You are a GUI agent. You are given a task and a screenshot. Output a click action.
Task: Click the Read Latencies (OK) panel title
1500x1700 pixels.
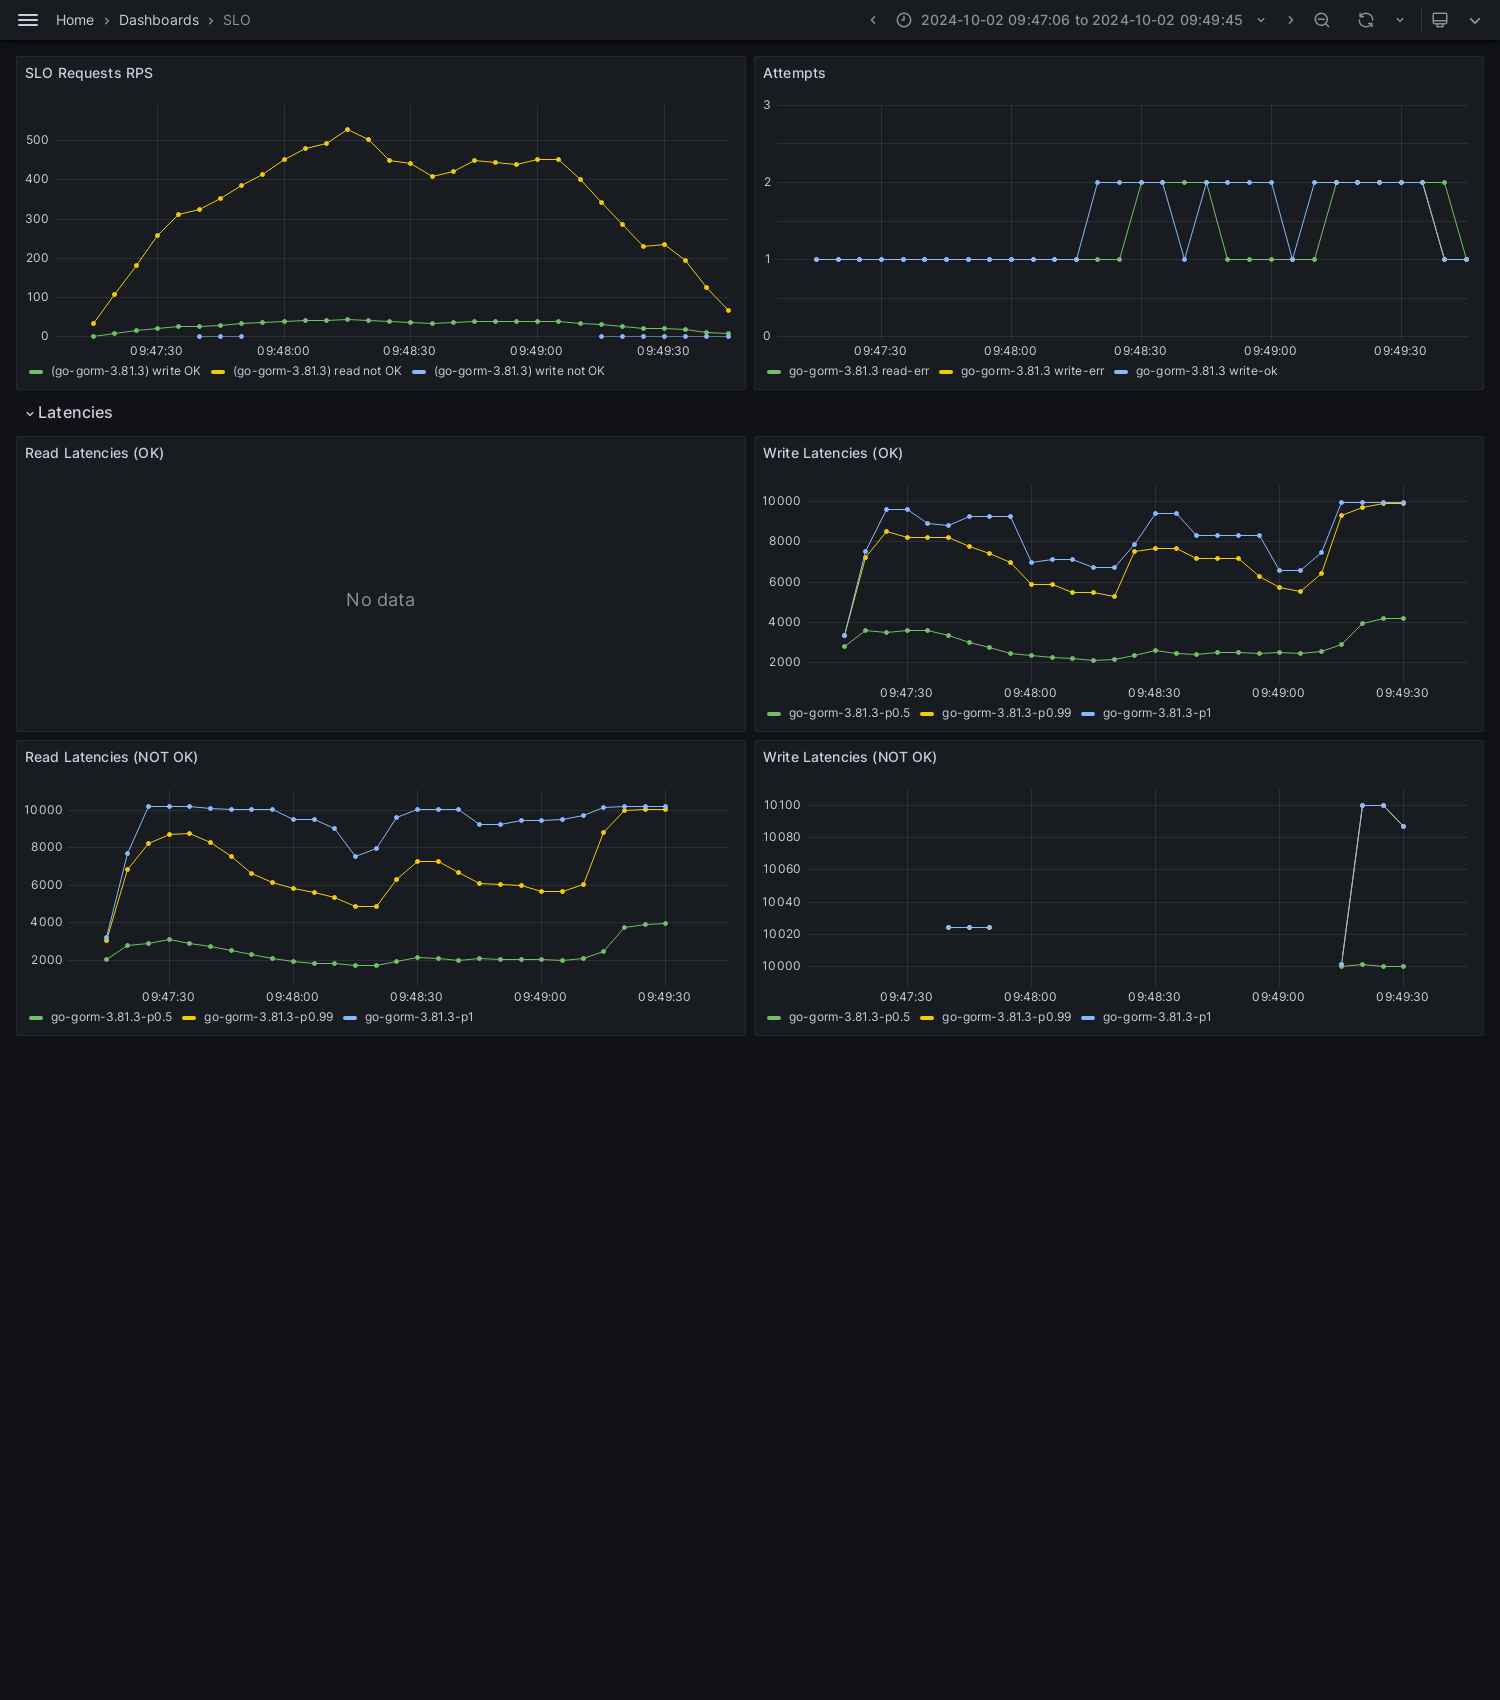point(94,453)
